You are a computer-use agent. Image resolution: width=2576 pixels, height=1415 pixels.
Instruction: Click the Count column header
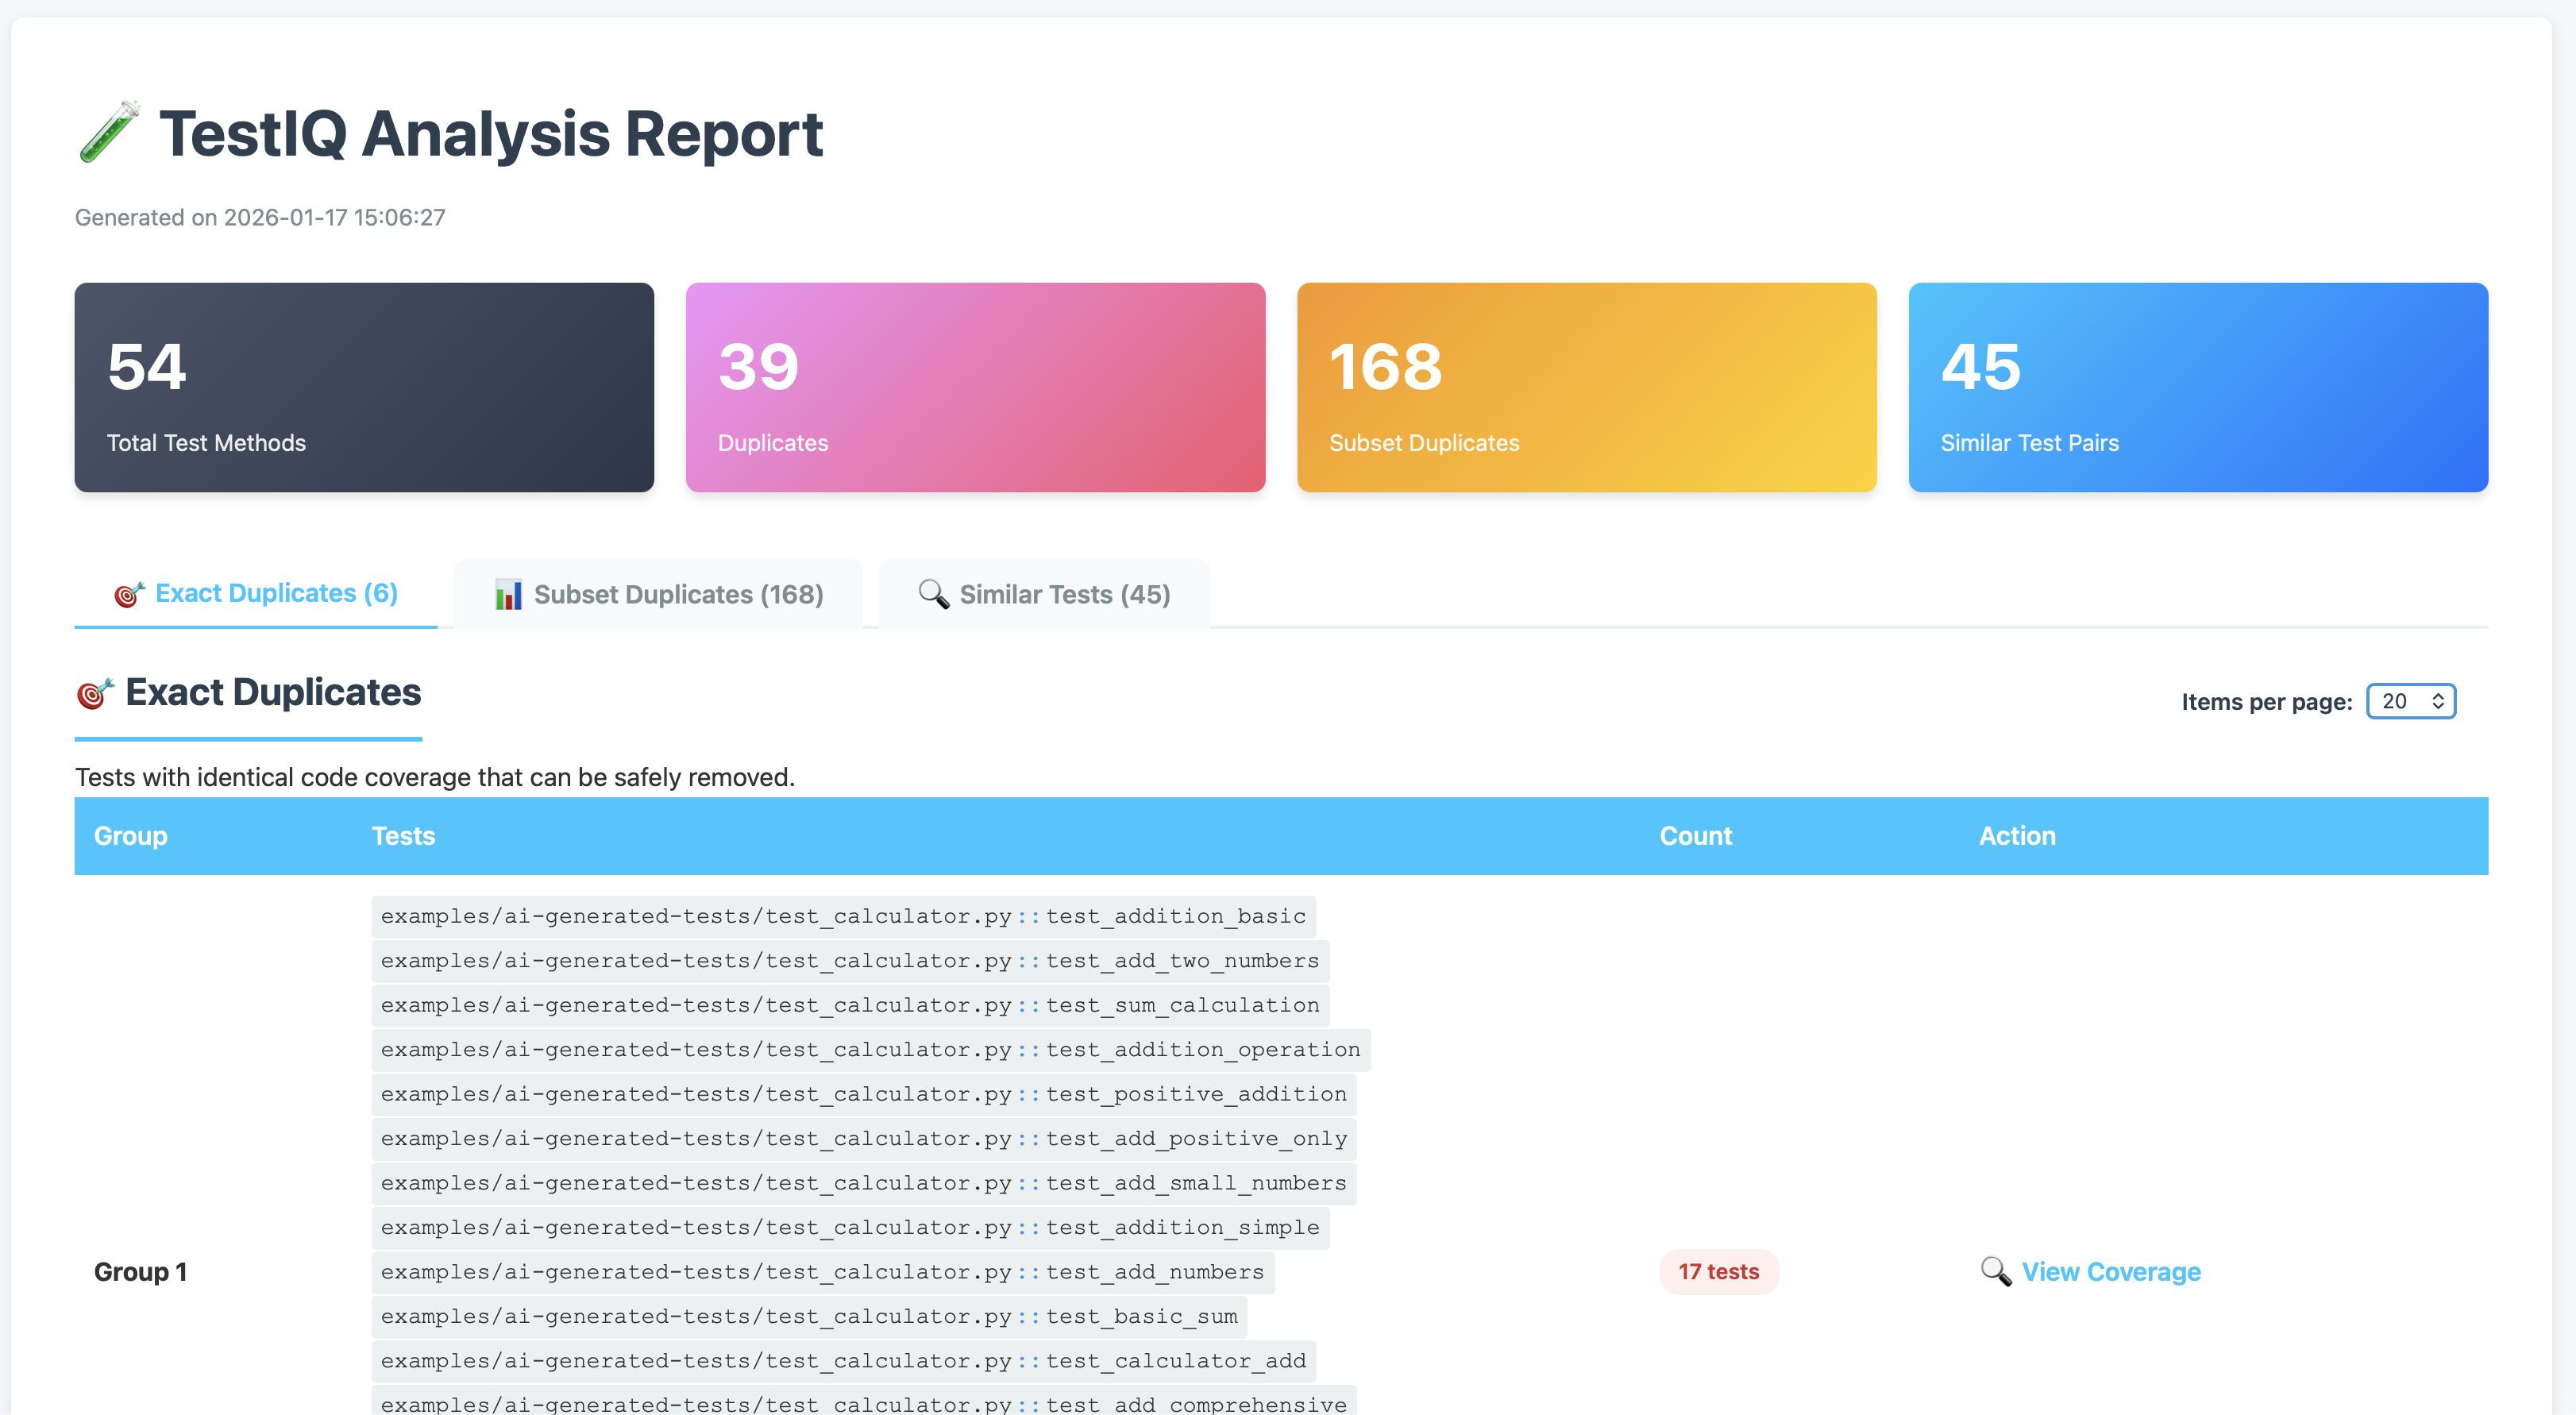[1695, 835]
